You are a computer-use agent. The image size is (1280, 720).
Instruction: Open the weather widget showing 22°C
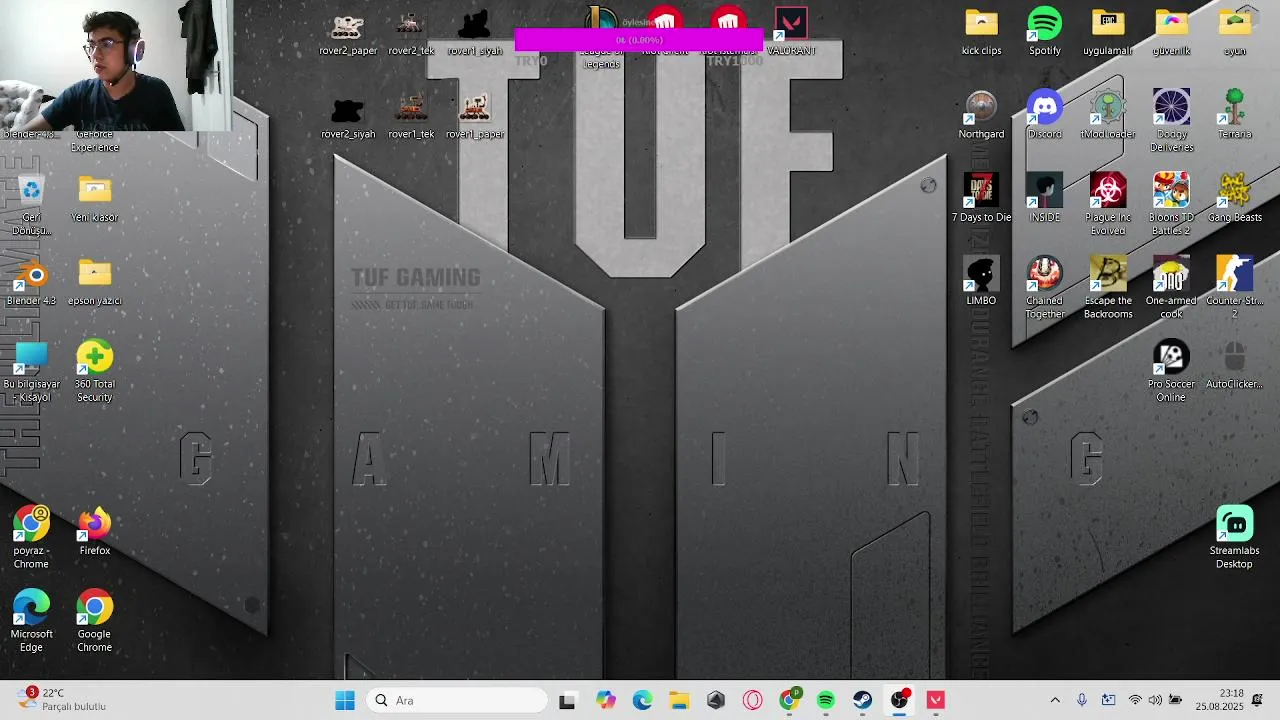61,699
